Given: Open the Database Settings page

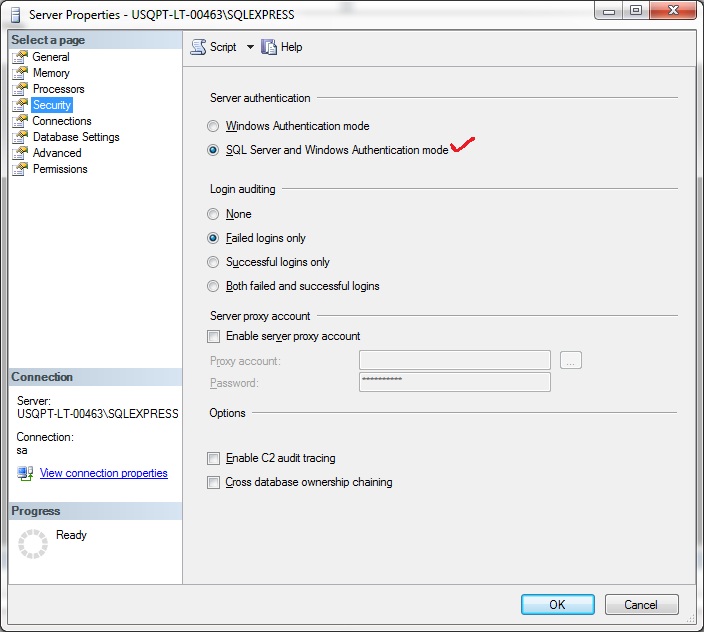Looking at the screenshot, I should (76, 137).
